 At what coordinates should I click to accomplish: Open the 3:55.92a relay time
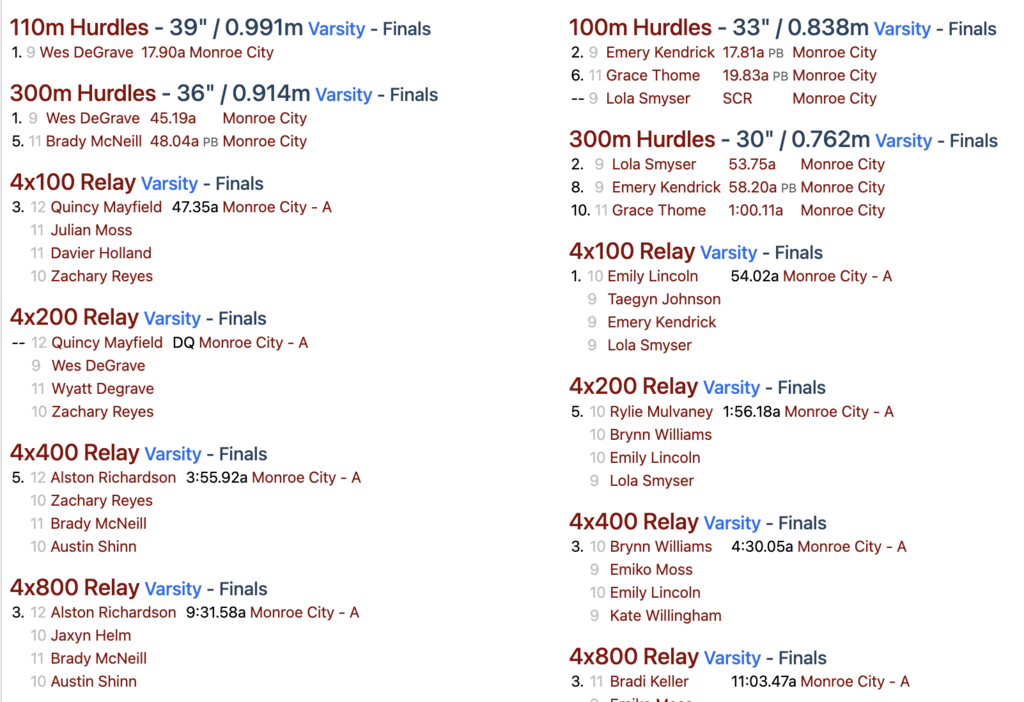pos(217,477)
